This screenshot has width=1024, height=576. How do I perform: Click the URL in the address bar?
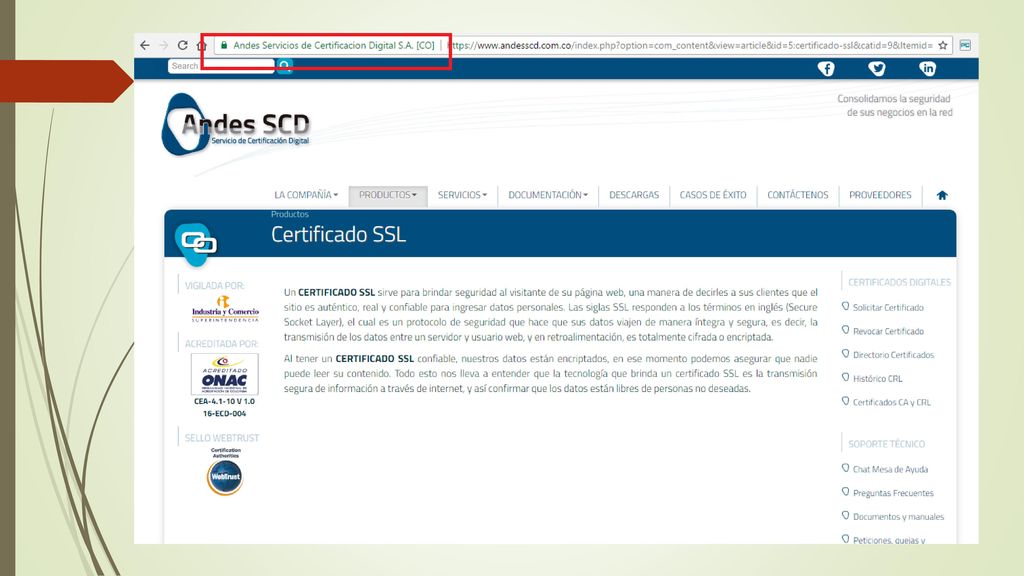click(691, 45)
